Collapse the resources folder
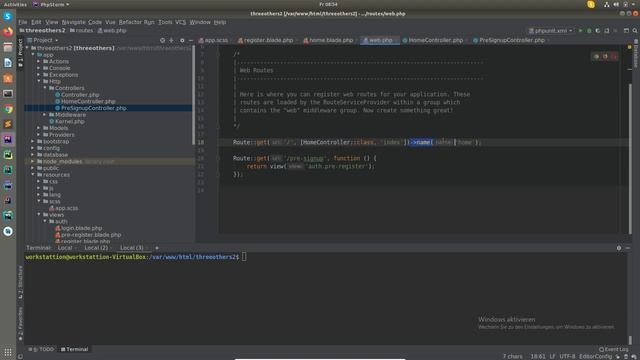640x360 pixels. pos(33,175)
